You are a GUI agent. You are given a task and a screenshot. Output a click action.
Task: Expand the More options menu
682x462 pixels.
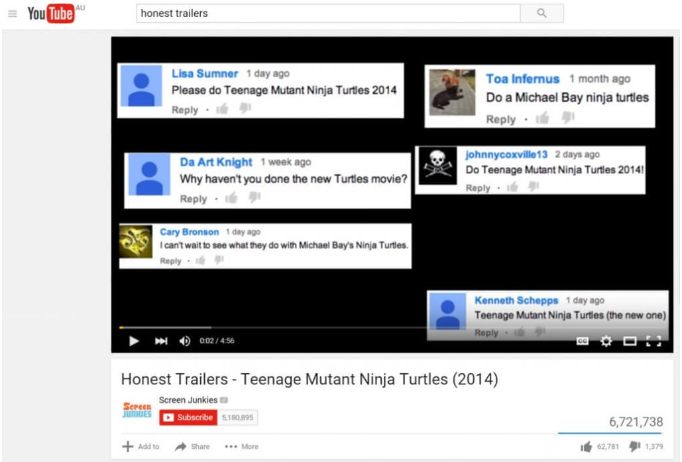(241, 446)
